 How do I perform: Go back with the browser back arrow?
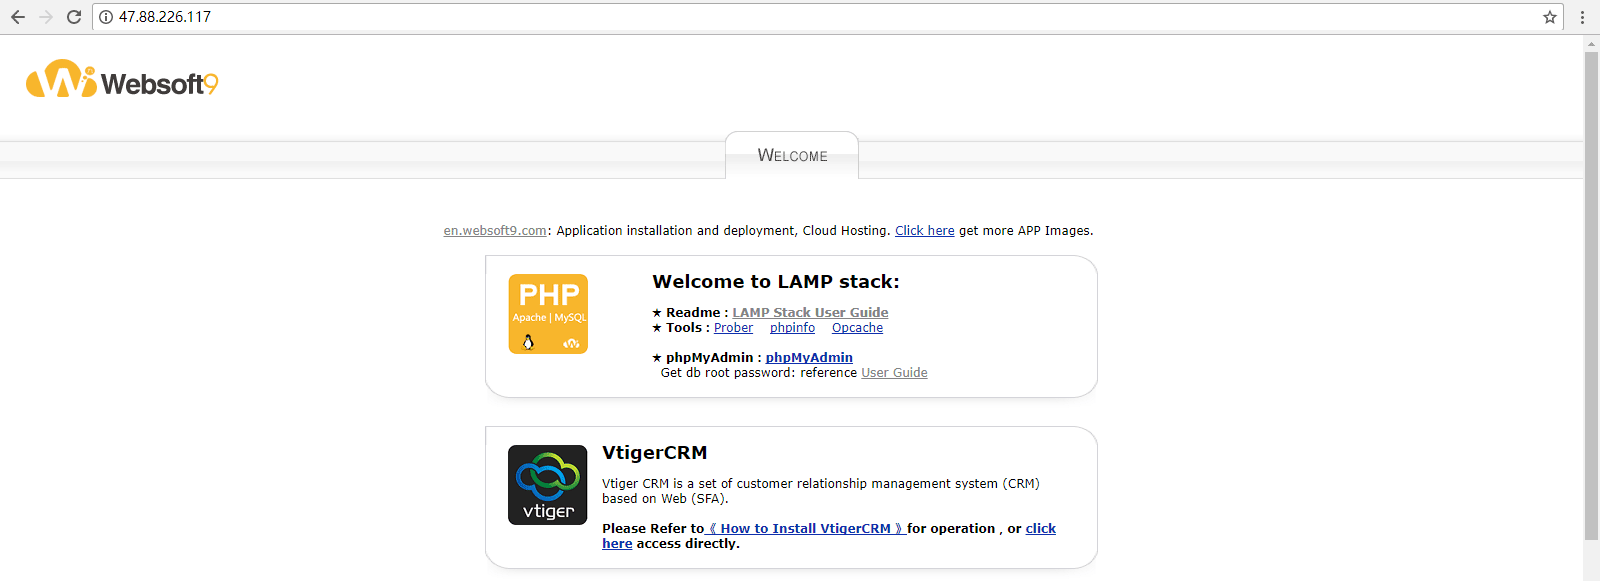tap(18, 17)
